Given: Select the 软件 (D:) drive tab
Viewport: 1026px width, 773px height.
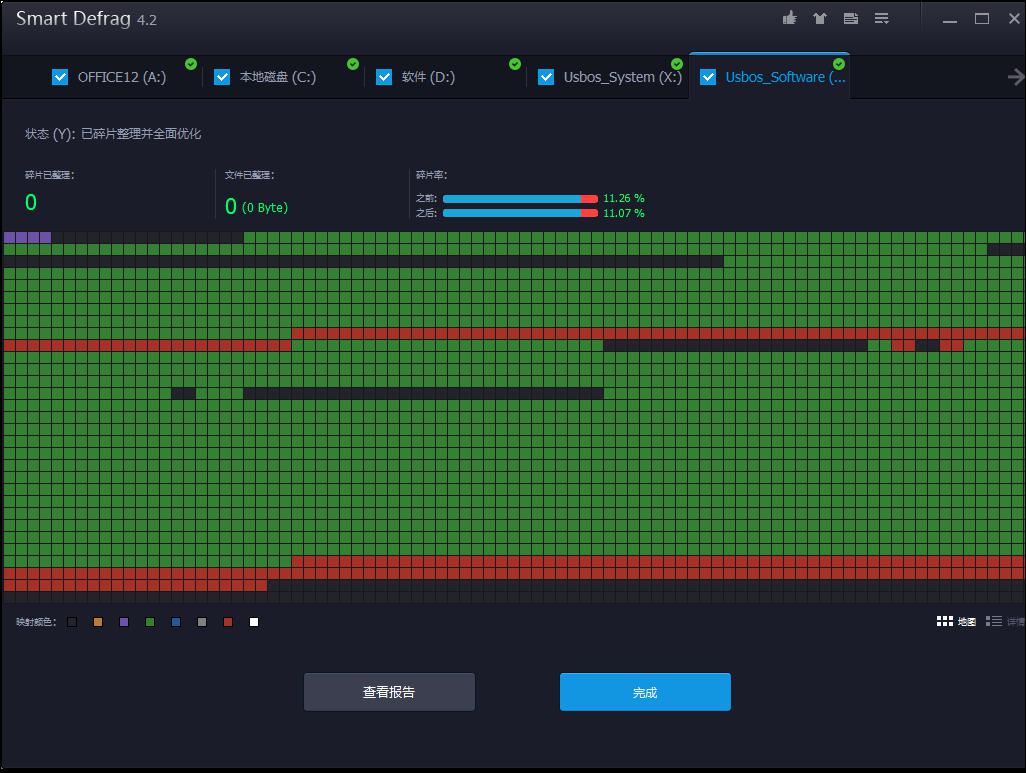Looking at the screenshot, I should click(428, 77).
